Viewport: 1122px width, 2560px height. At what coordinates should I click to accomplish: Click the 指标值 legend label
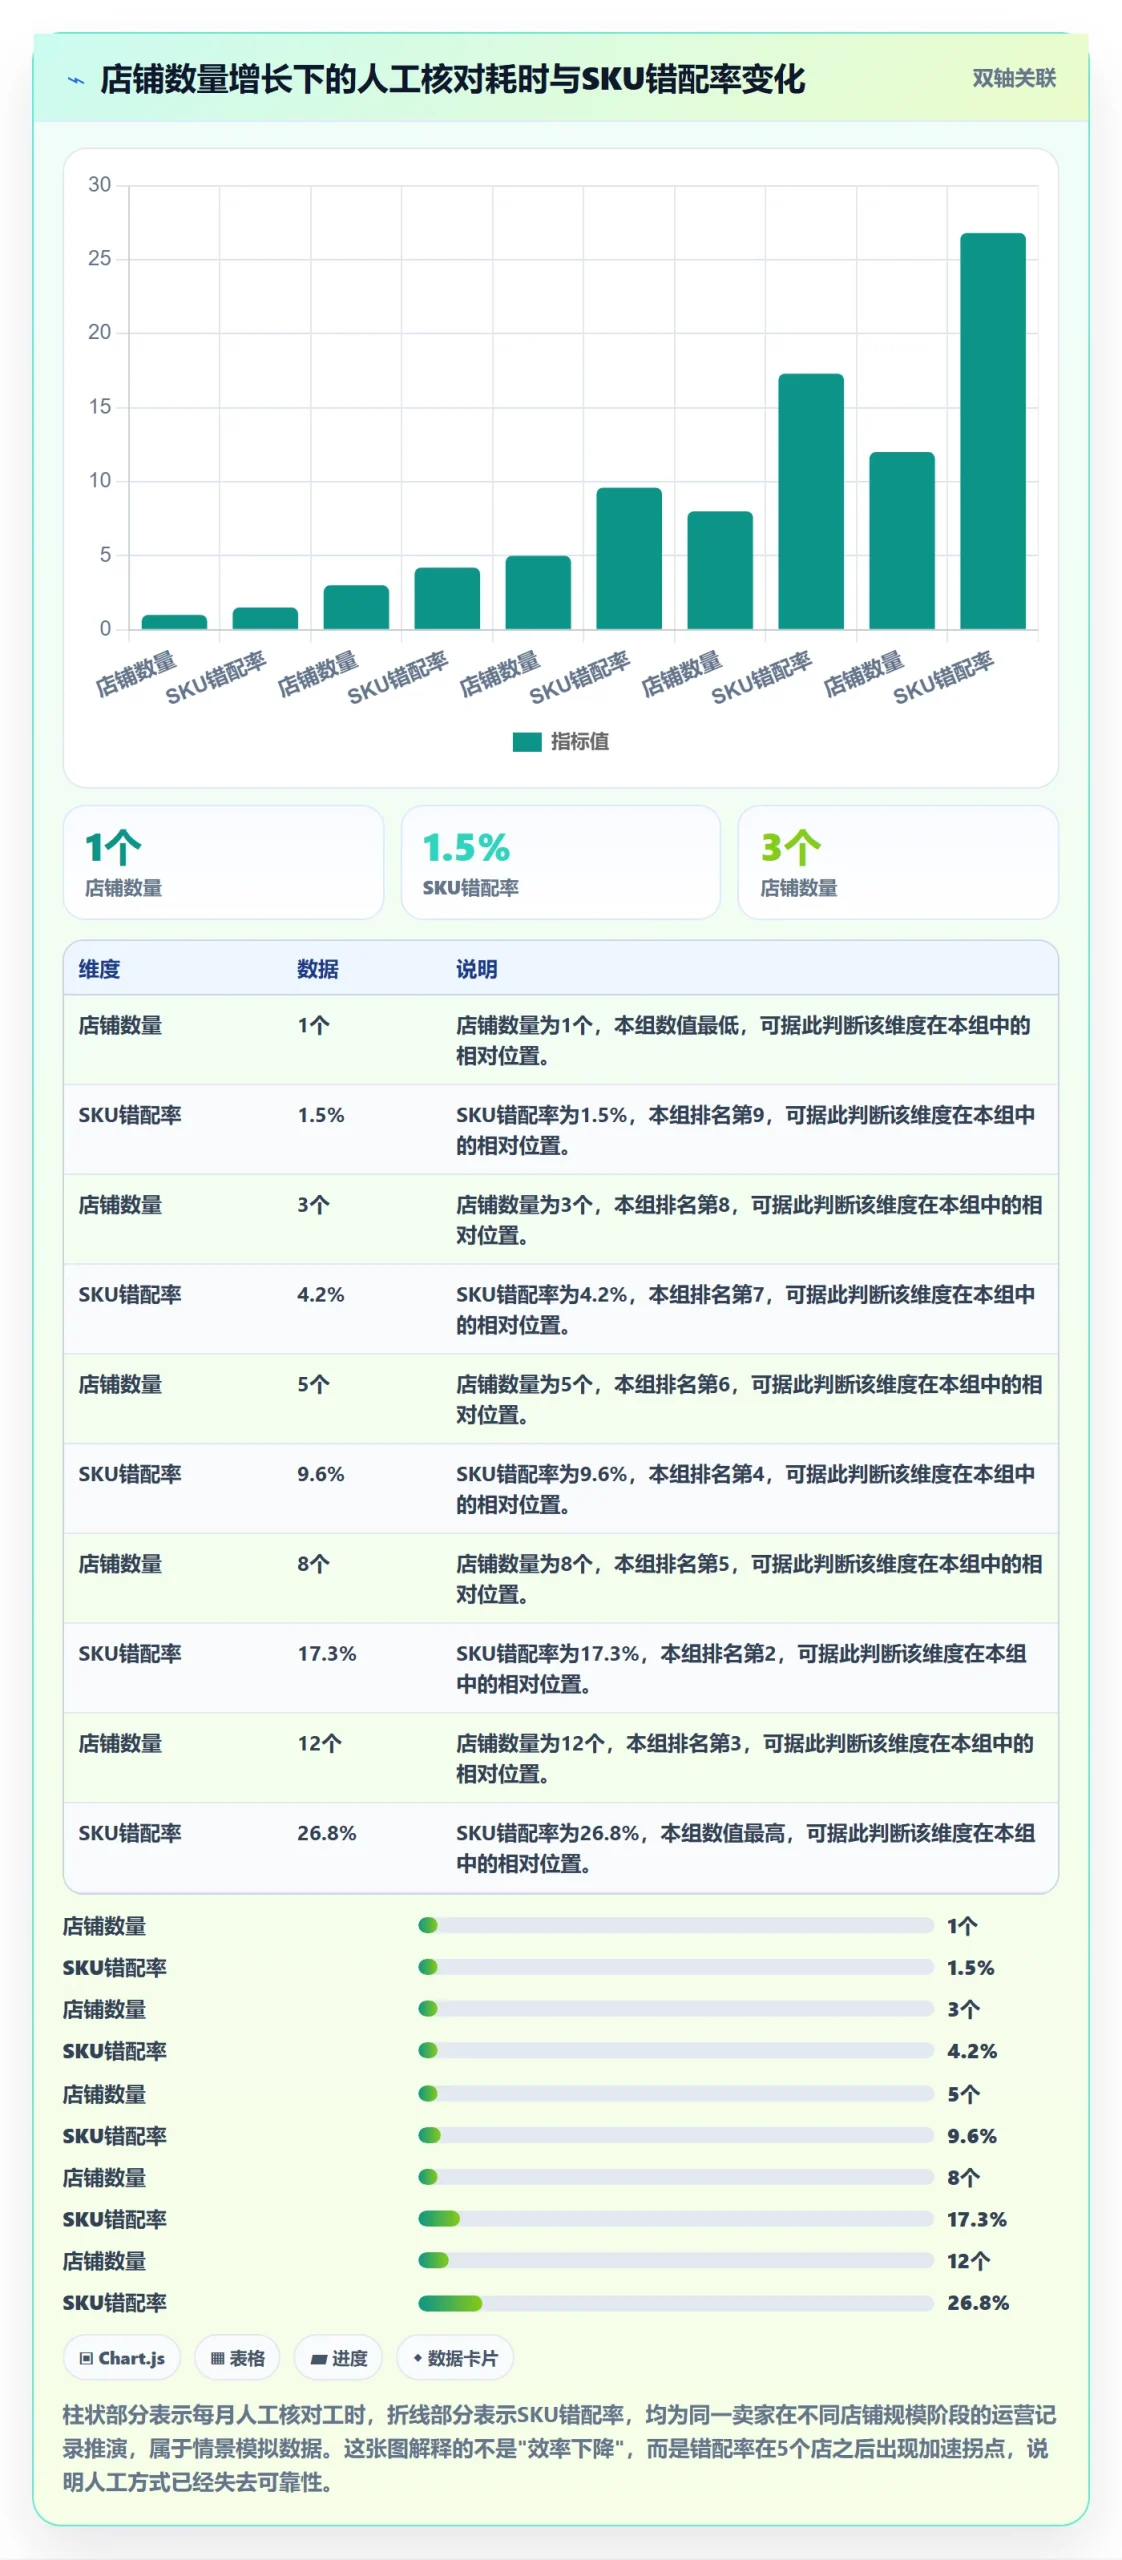(x=579, y=741)
